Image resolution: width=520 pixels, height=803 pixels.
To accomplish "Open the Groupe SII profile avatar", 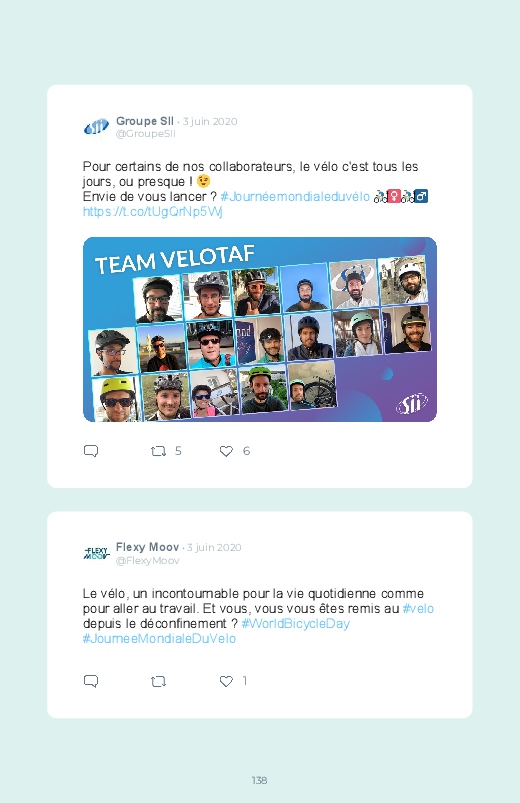I will coord(96,126).
